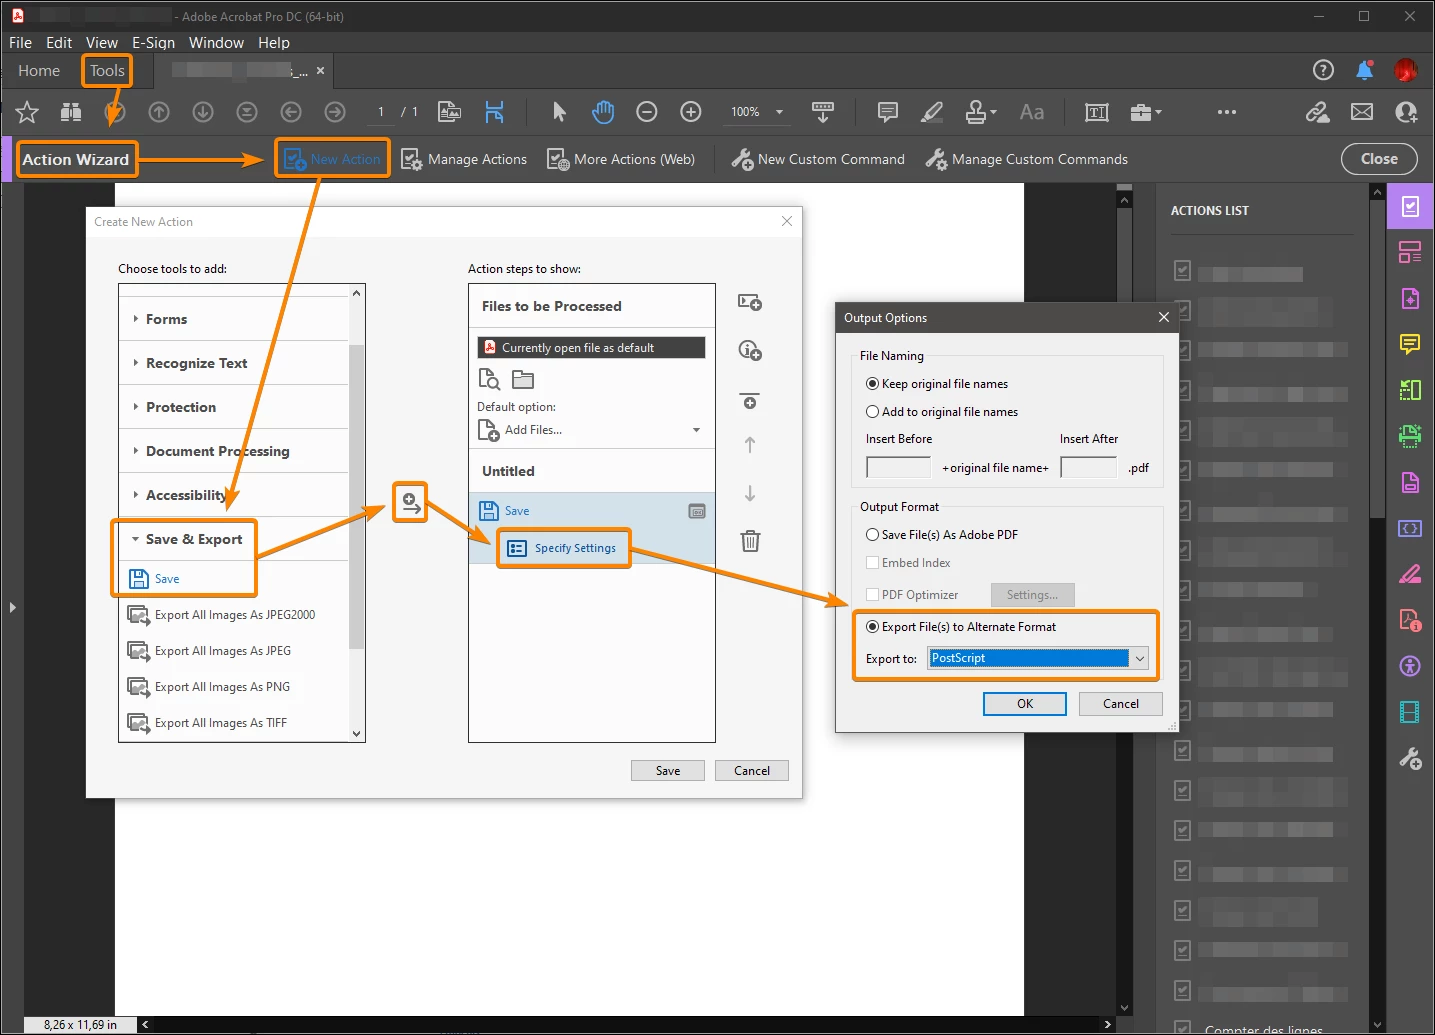Click the browse folder icon under Files to be Processed
This screenshot has width=1435, height=1035.
pyautogui.click(x=523, y=379)
